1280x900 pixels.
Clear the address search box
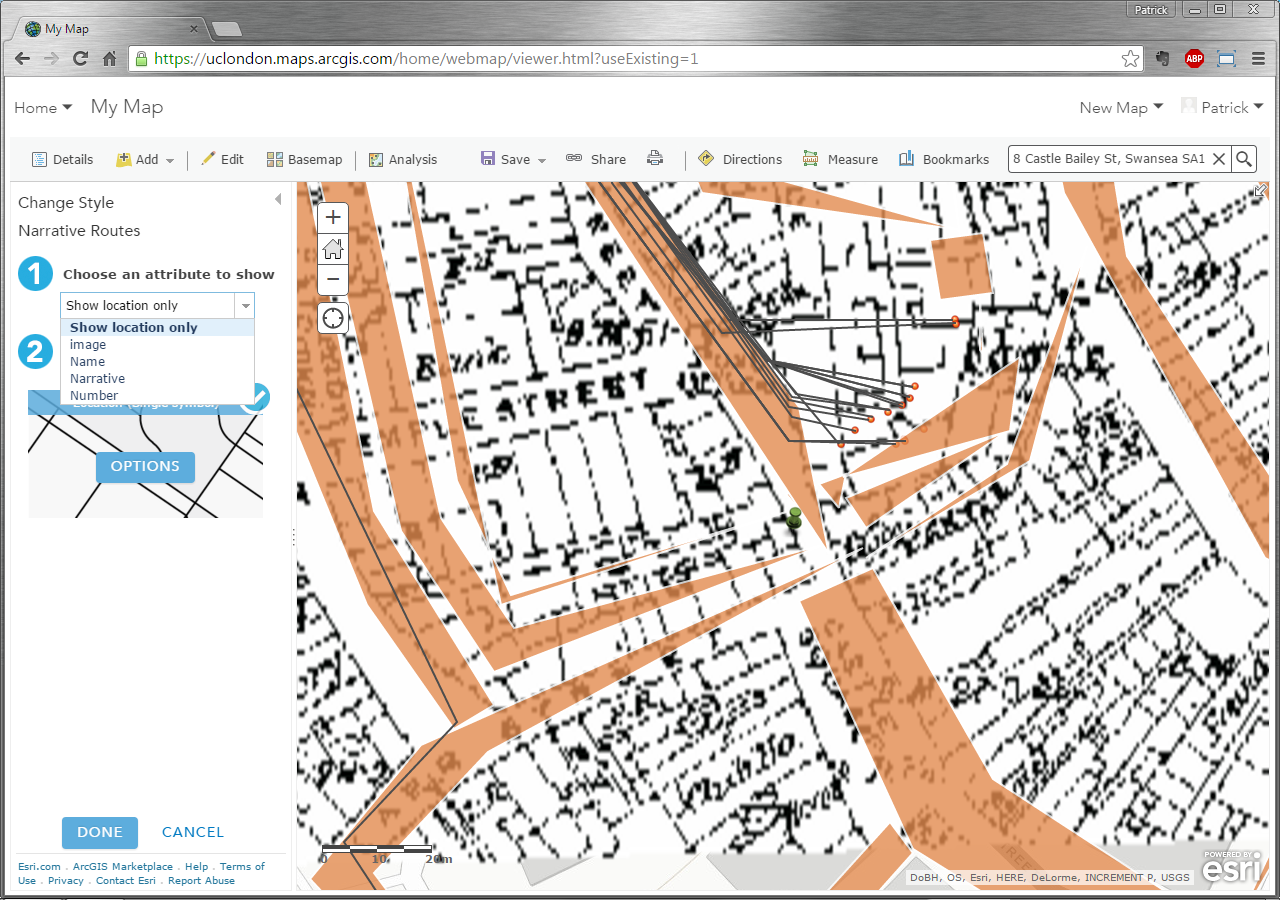click(1218, 159)
